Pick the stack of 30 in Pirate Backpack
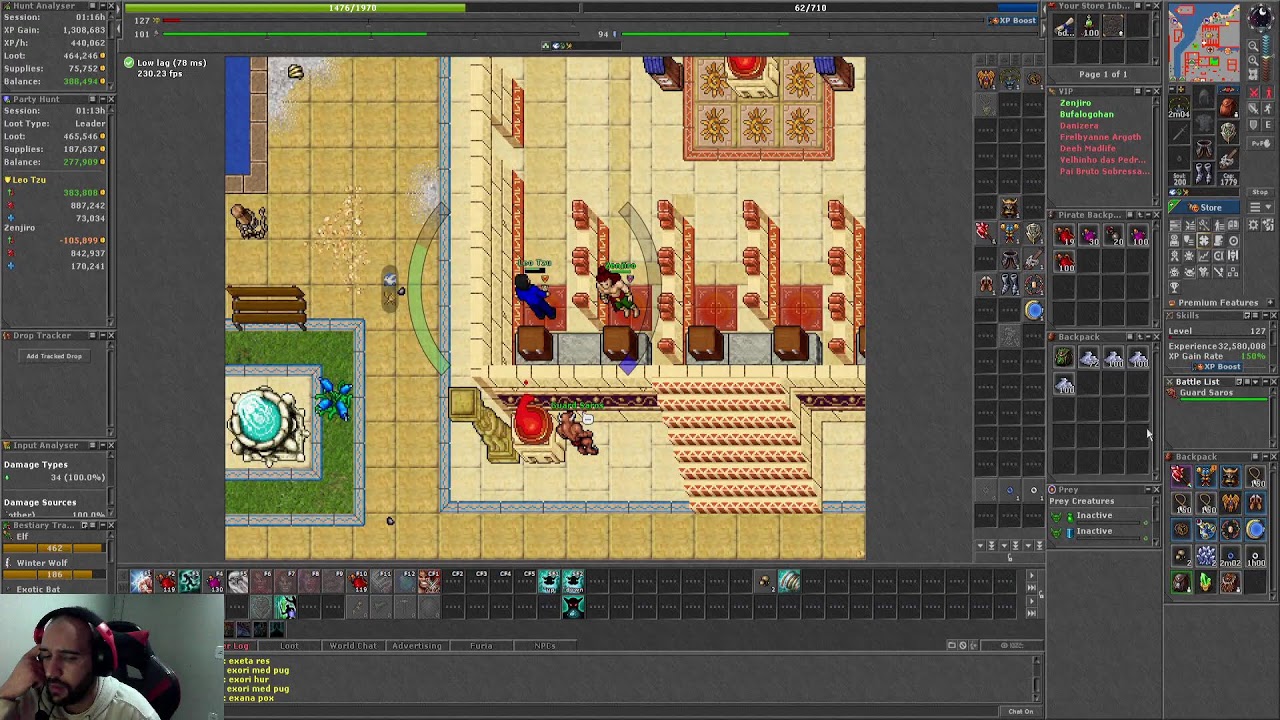Screen dimensions: 1280x720 [x=1090, y=237]
